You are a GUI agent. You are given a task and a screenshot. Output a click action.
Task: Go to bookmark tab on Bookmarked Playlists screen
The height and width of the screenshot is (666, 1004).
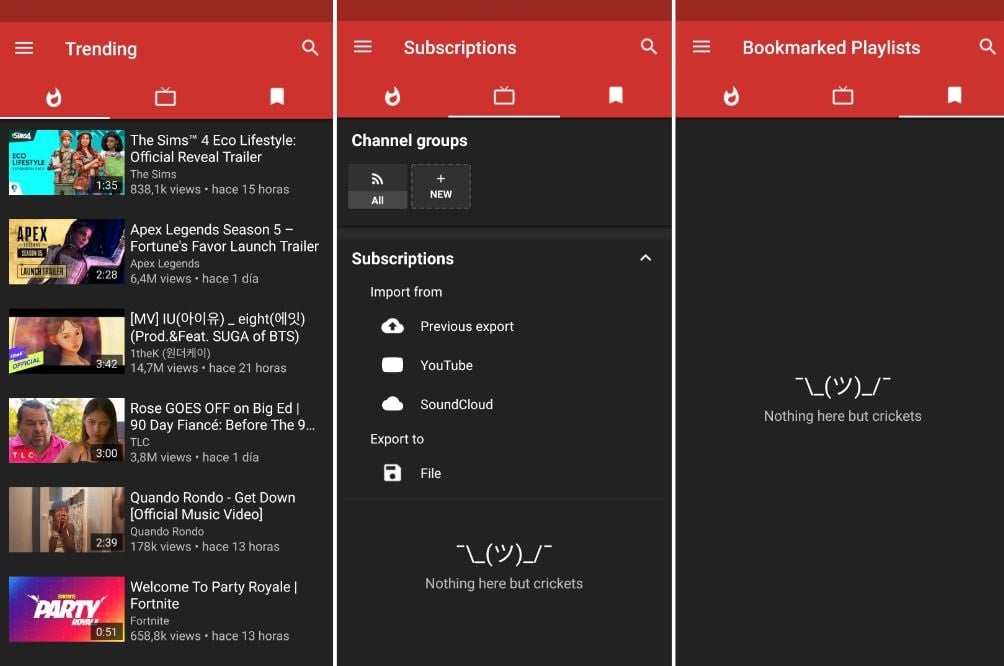[x=955, y=95]
